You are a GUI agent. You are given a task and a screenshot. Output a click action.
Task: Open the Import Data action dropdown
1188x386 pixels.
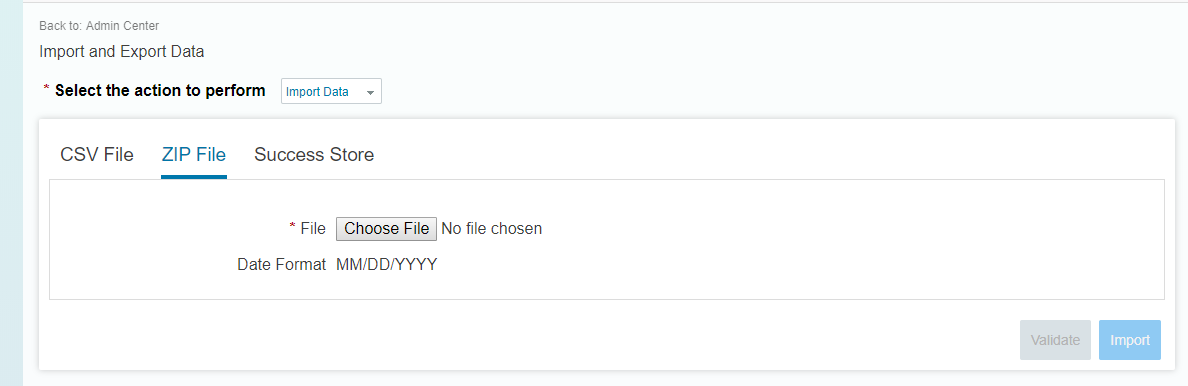click(x=331, y=92)
